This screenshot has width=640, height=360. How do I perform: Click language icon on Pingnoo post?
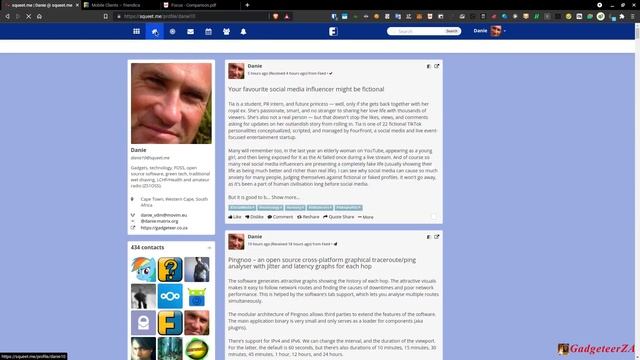429,237
